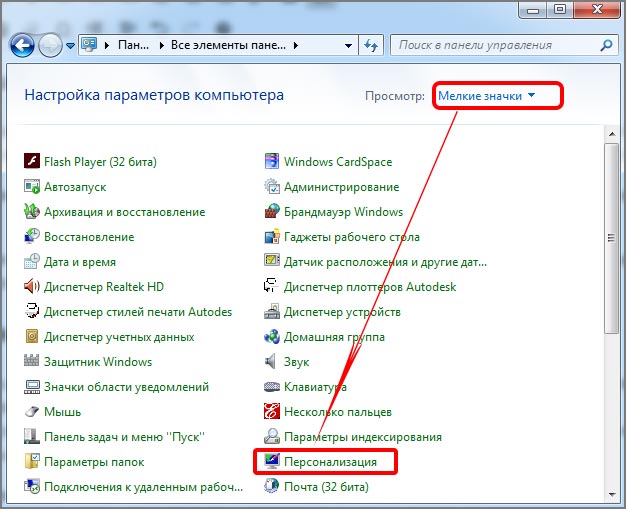
Task: Click the Администрирование gear icon
Action: click(x=272, y=187)
